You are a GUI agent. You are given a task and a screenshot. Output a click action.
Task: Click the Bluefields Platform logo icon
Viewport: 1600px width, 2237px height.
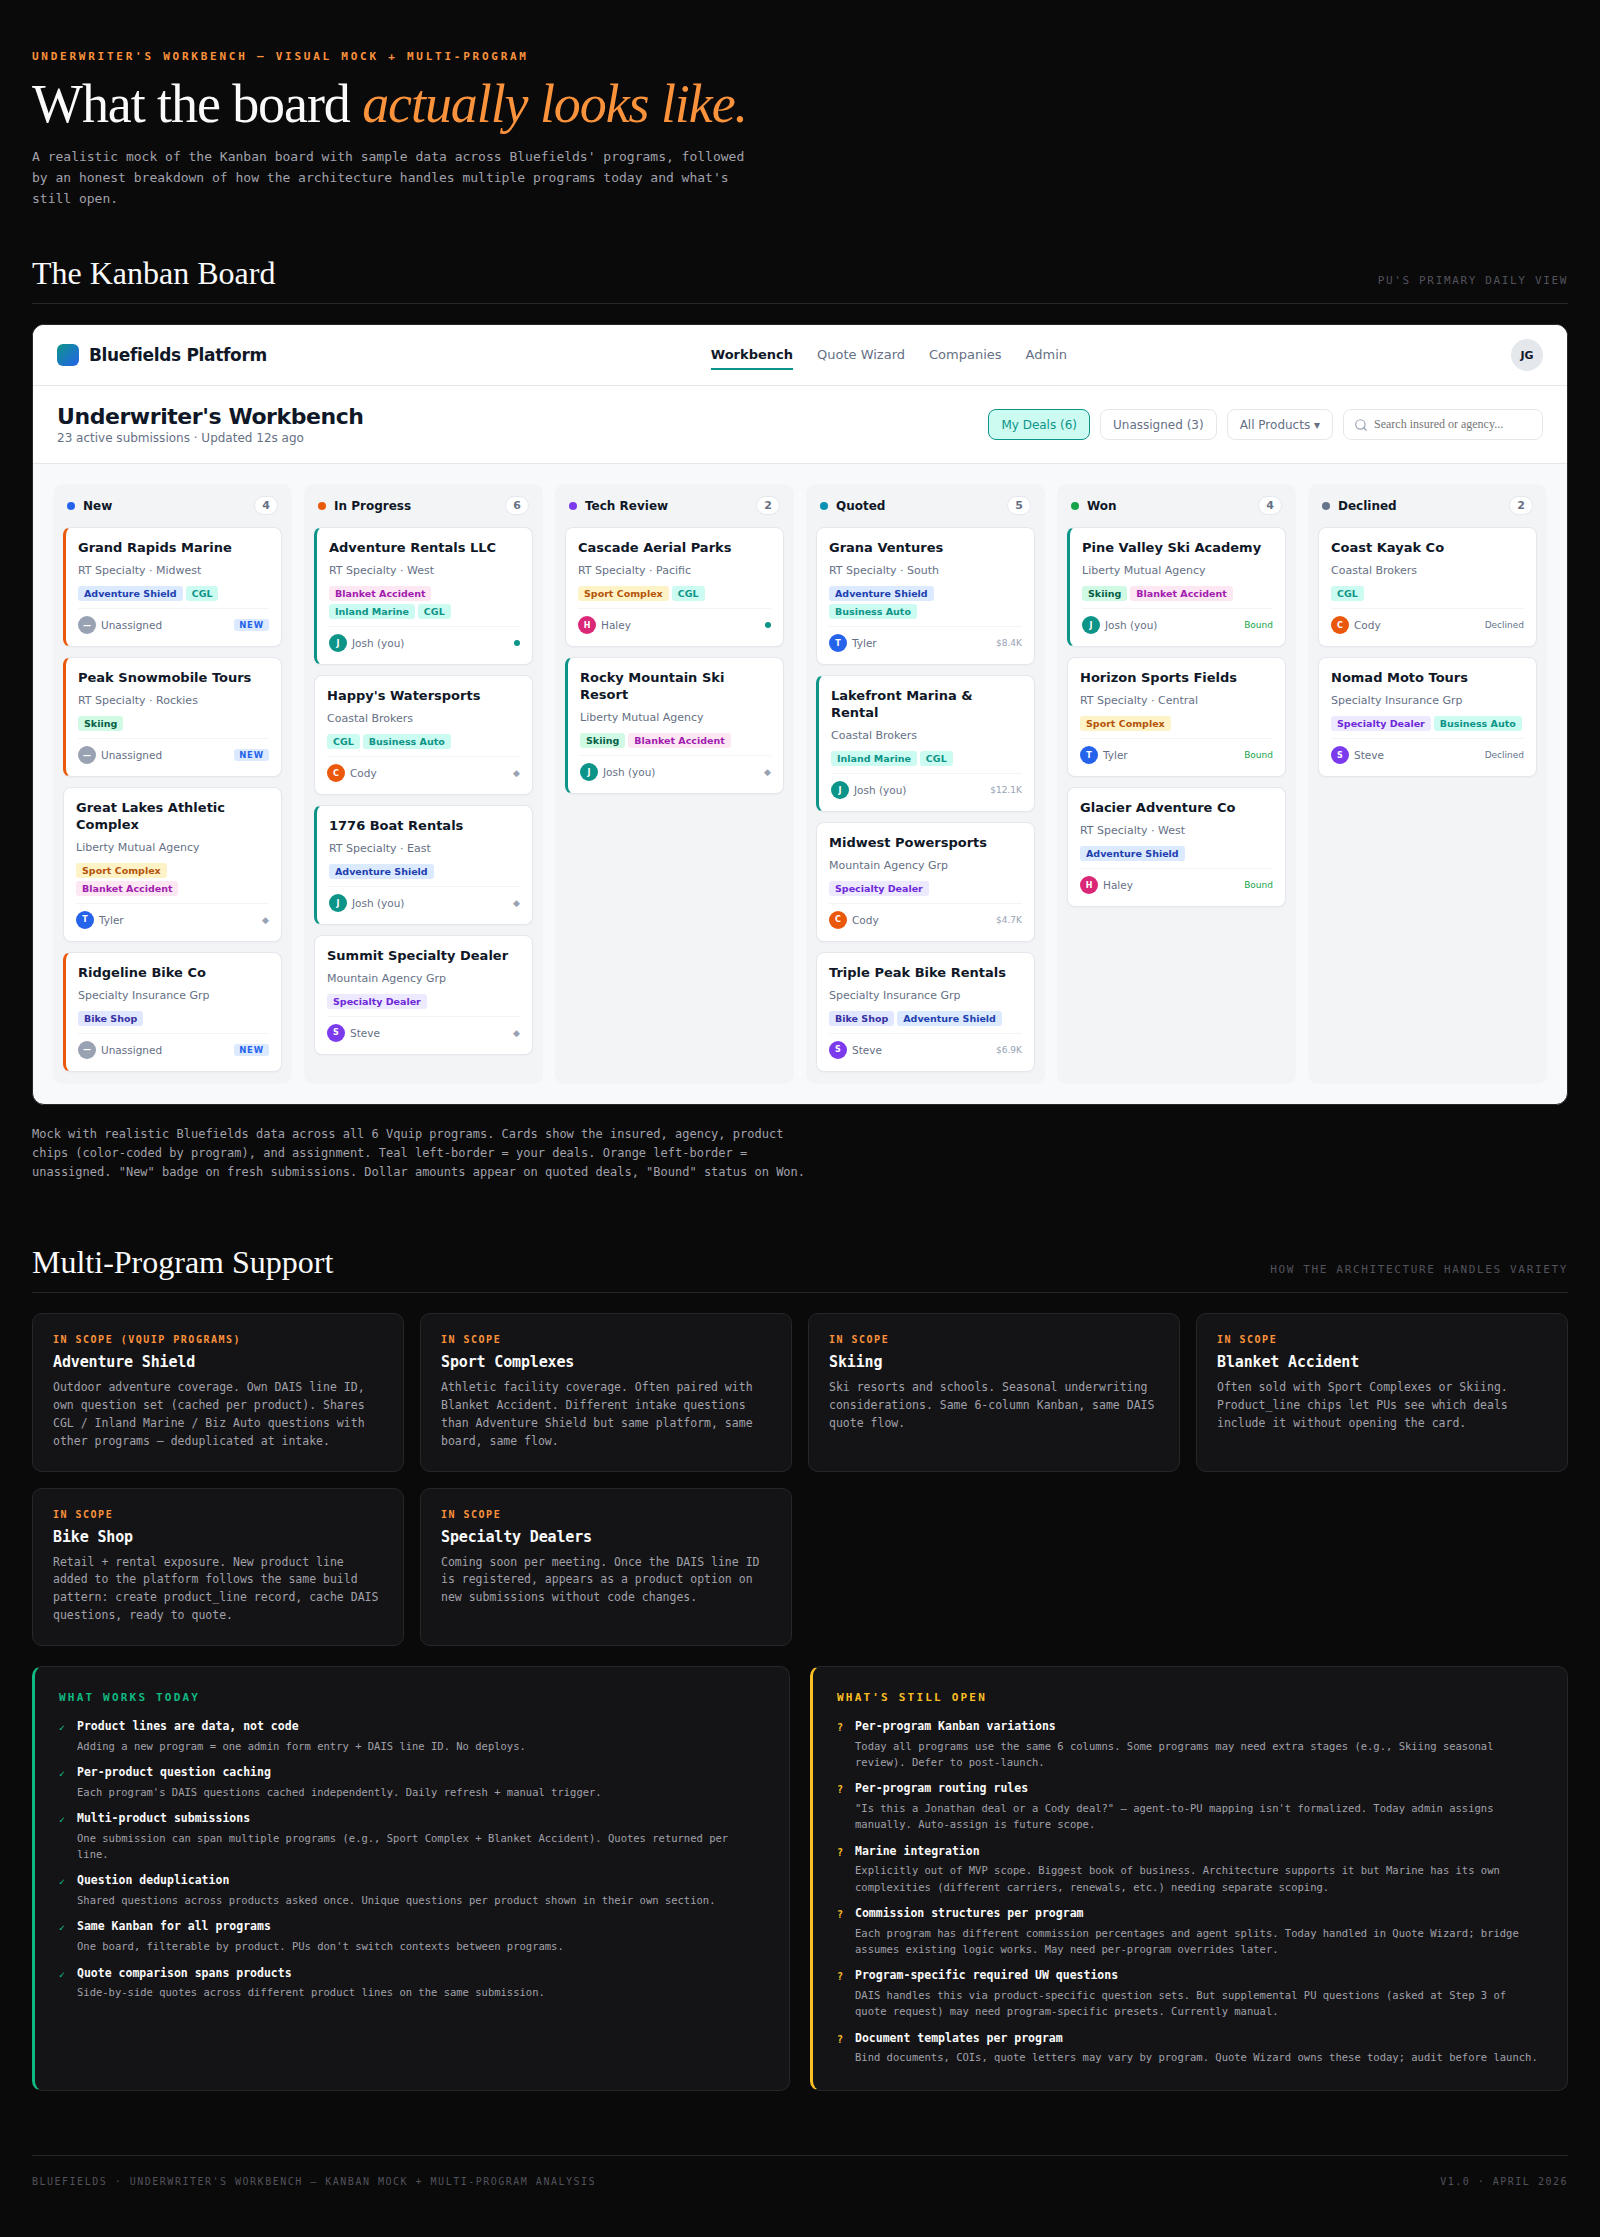[68, 354]
